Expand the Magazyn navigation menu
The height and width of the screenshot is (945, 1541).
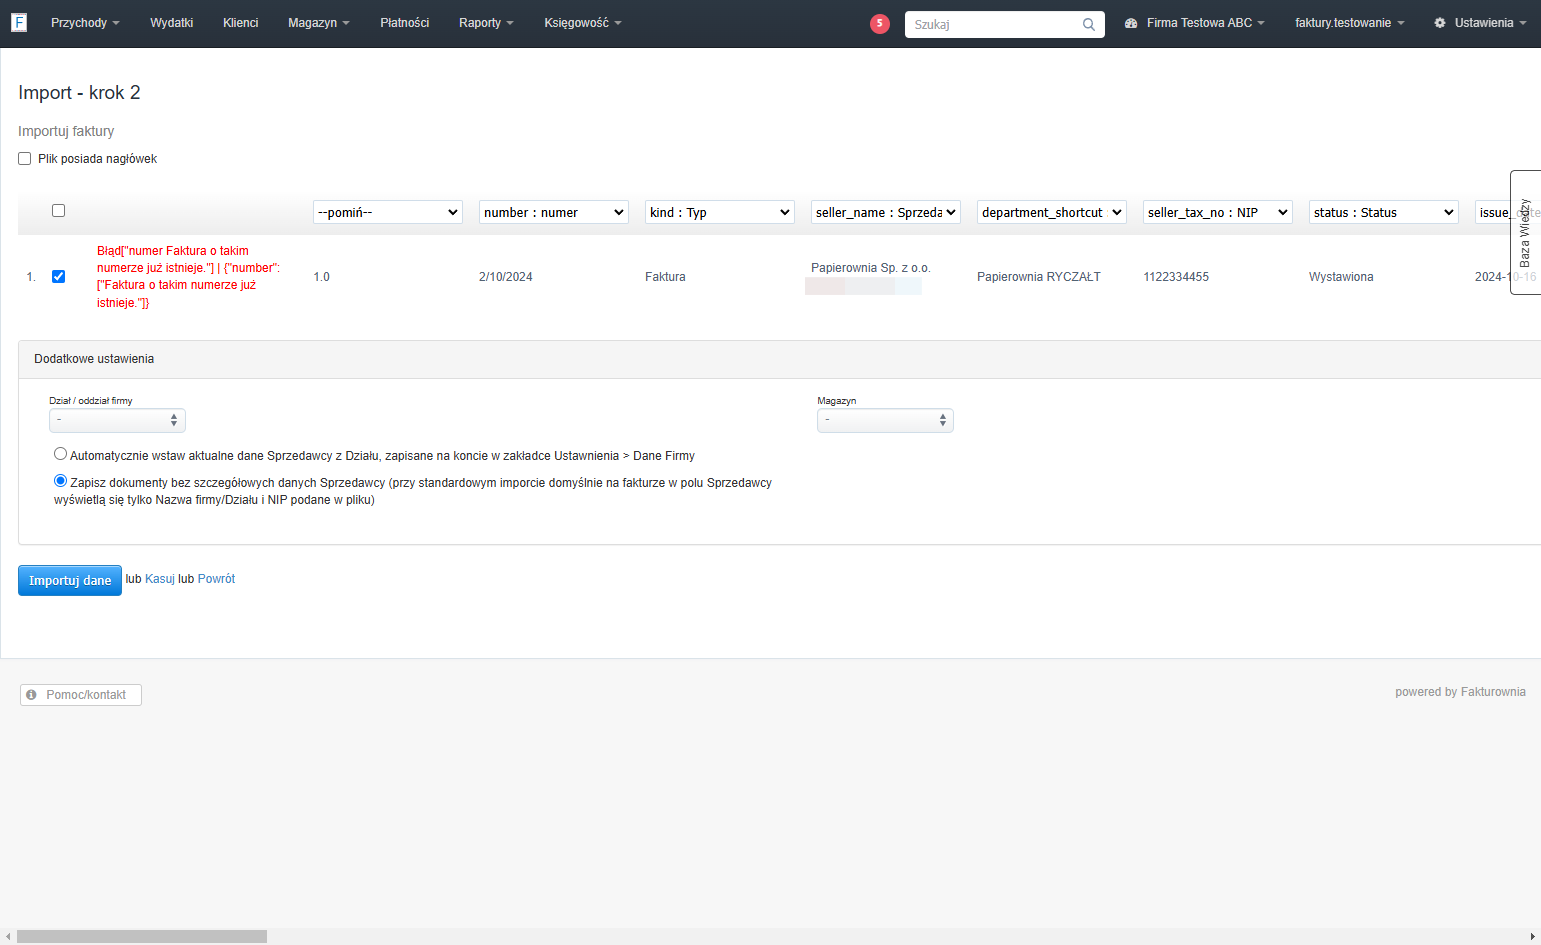coord(319,23)
